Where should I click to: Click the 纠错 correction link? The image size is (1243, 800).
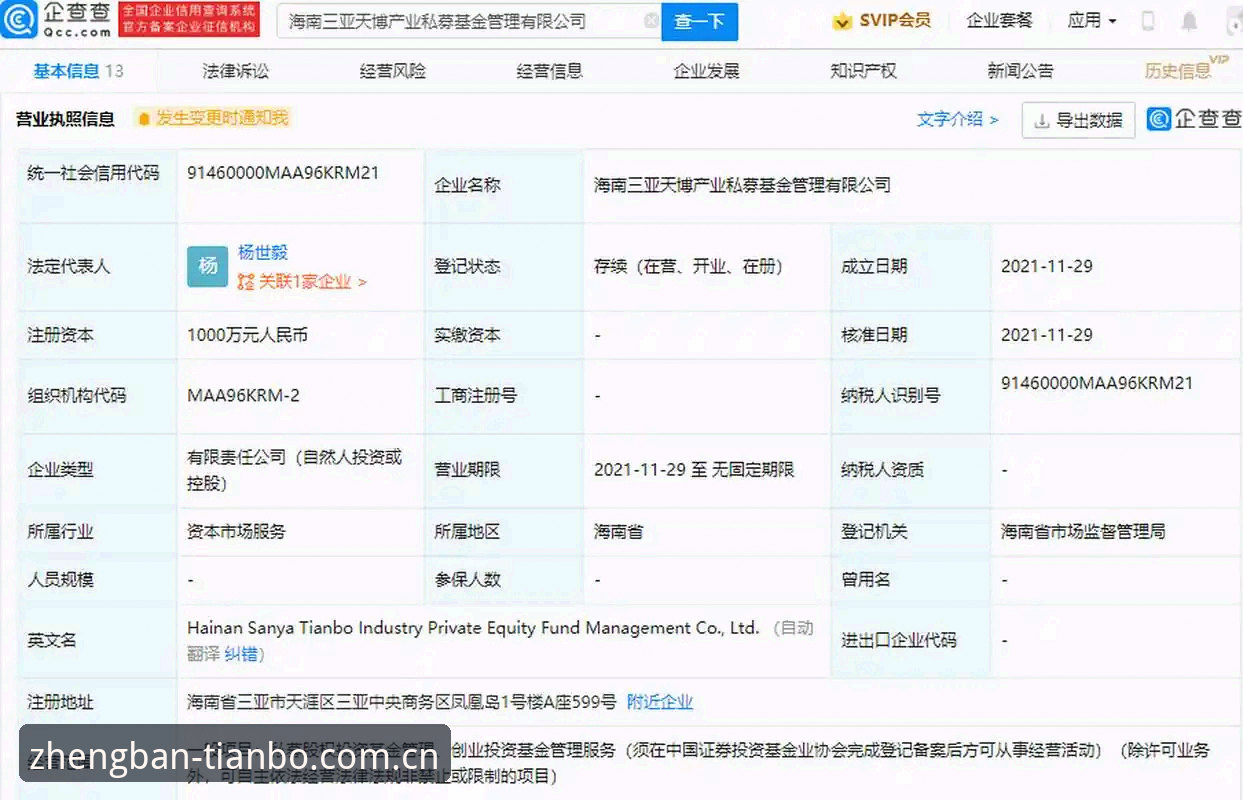point(240,655)
